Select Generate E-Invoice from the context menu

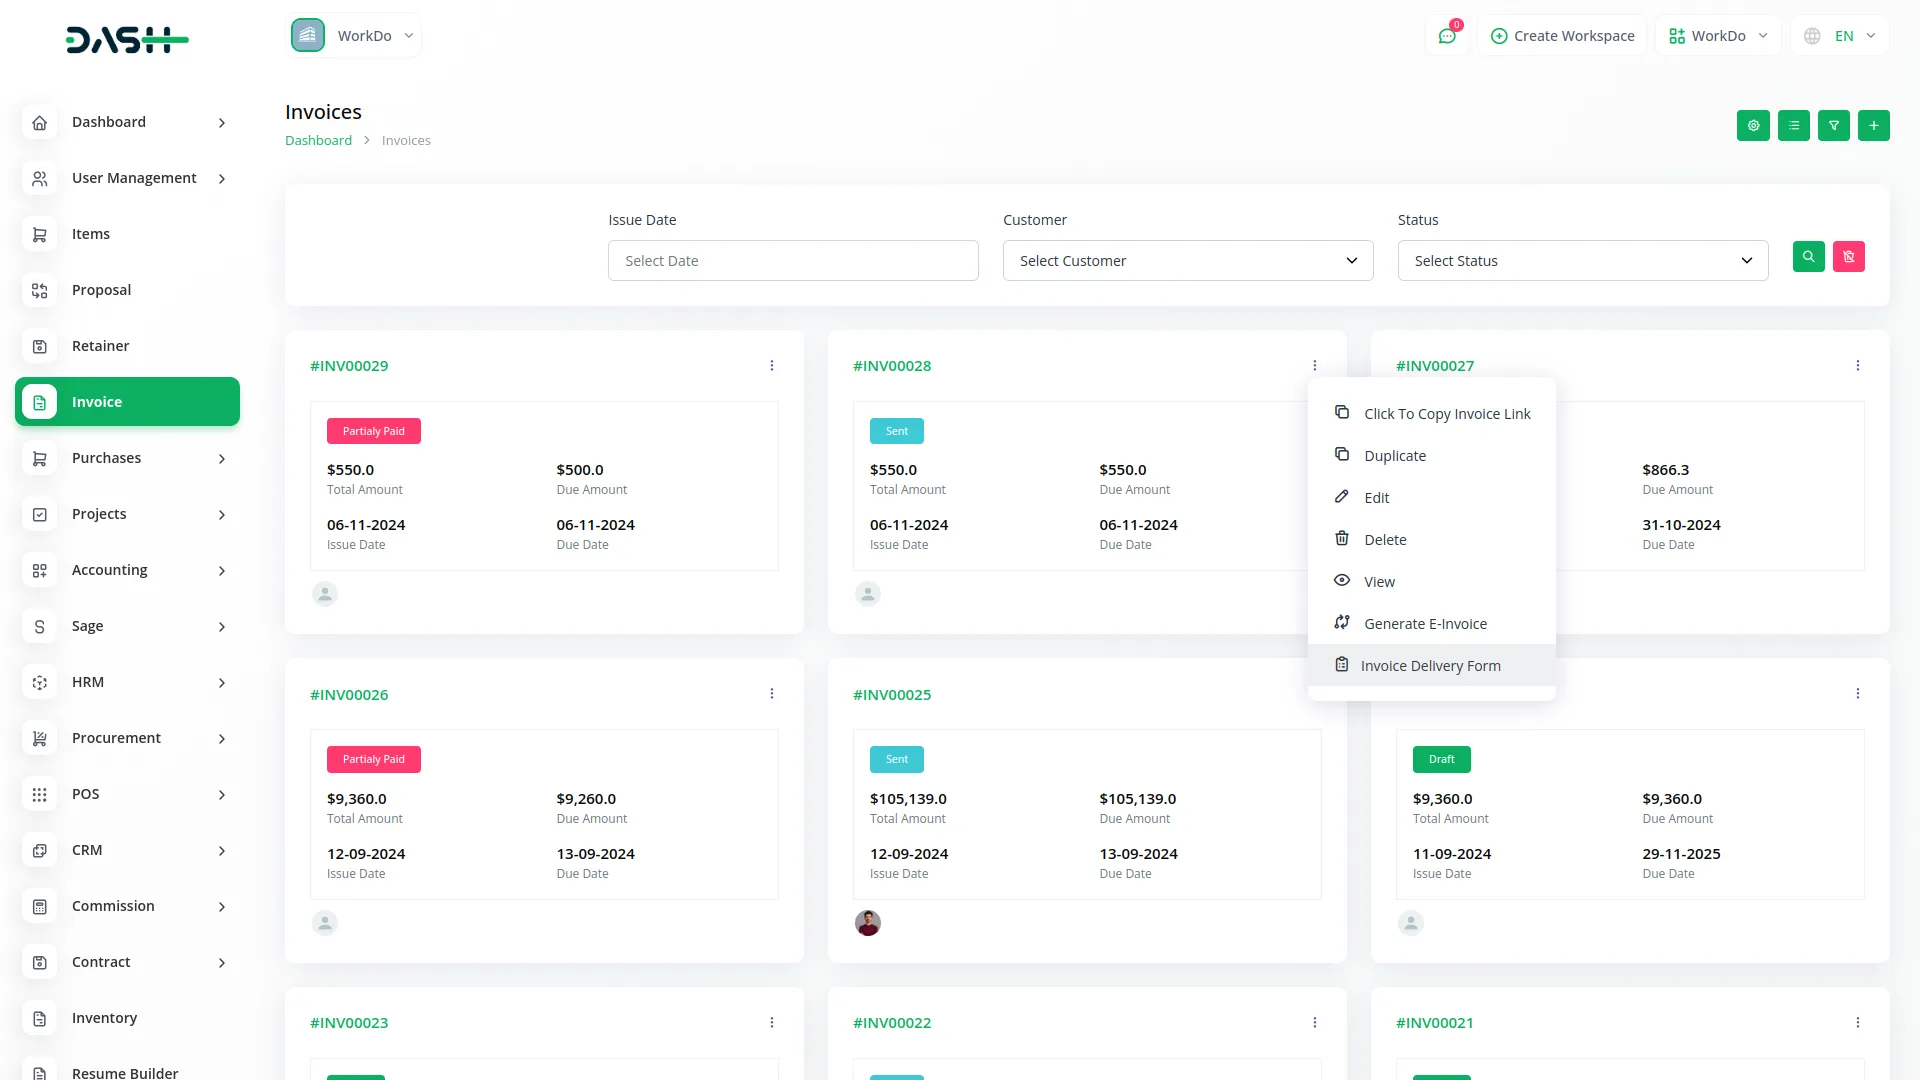1425,623
